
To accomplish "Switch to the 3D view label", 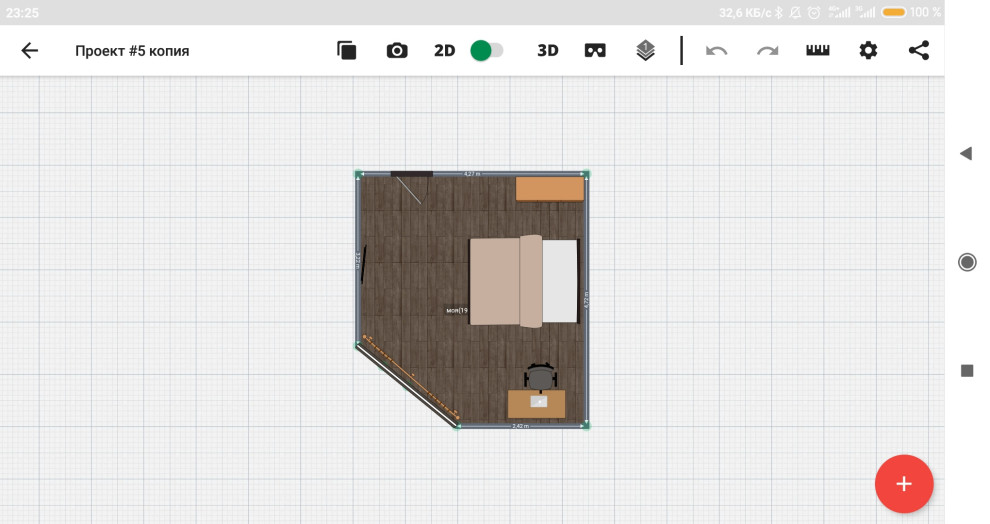I will click(548, 51).
